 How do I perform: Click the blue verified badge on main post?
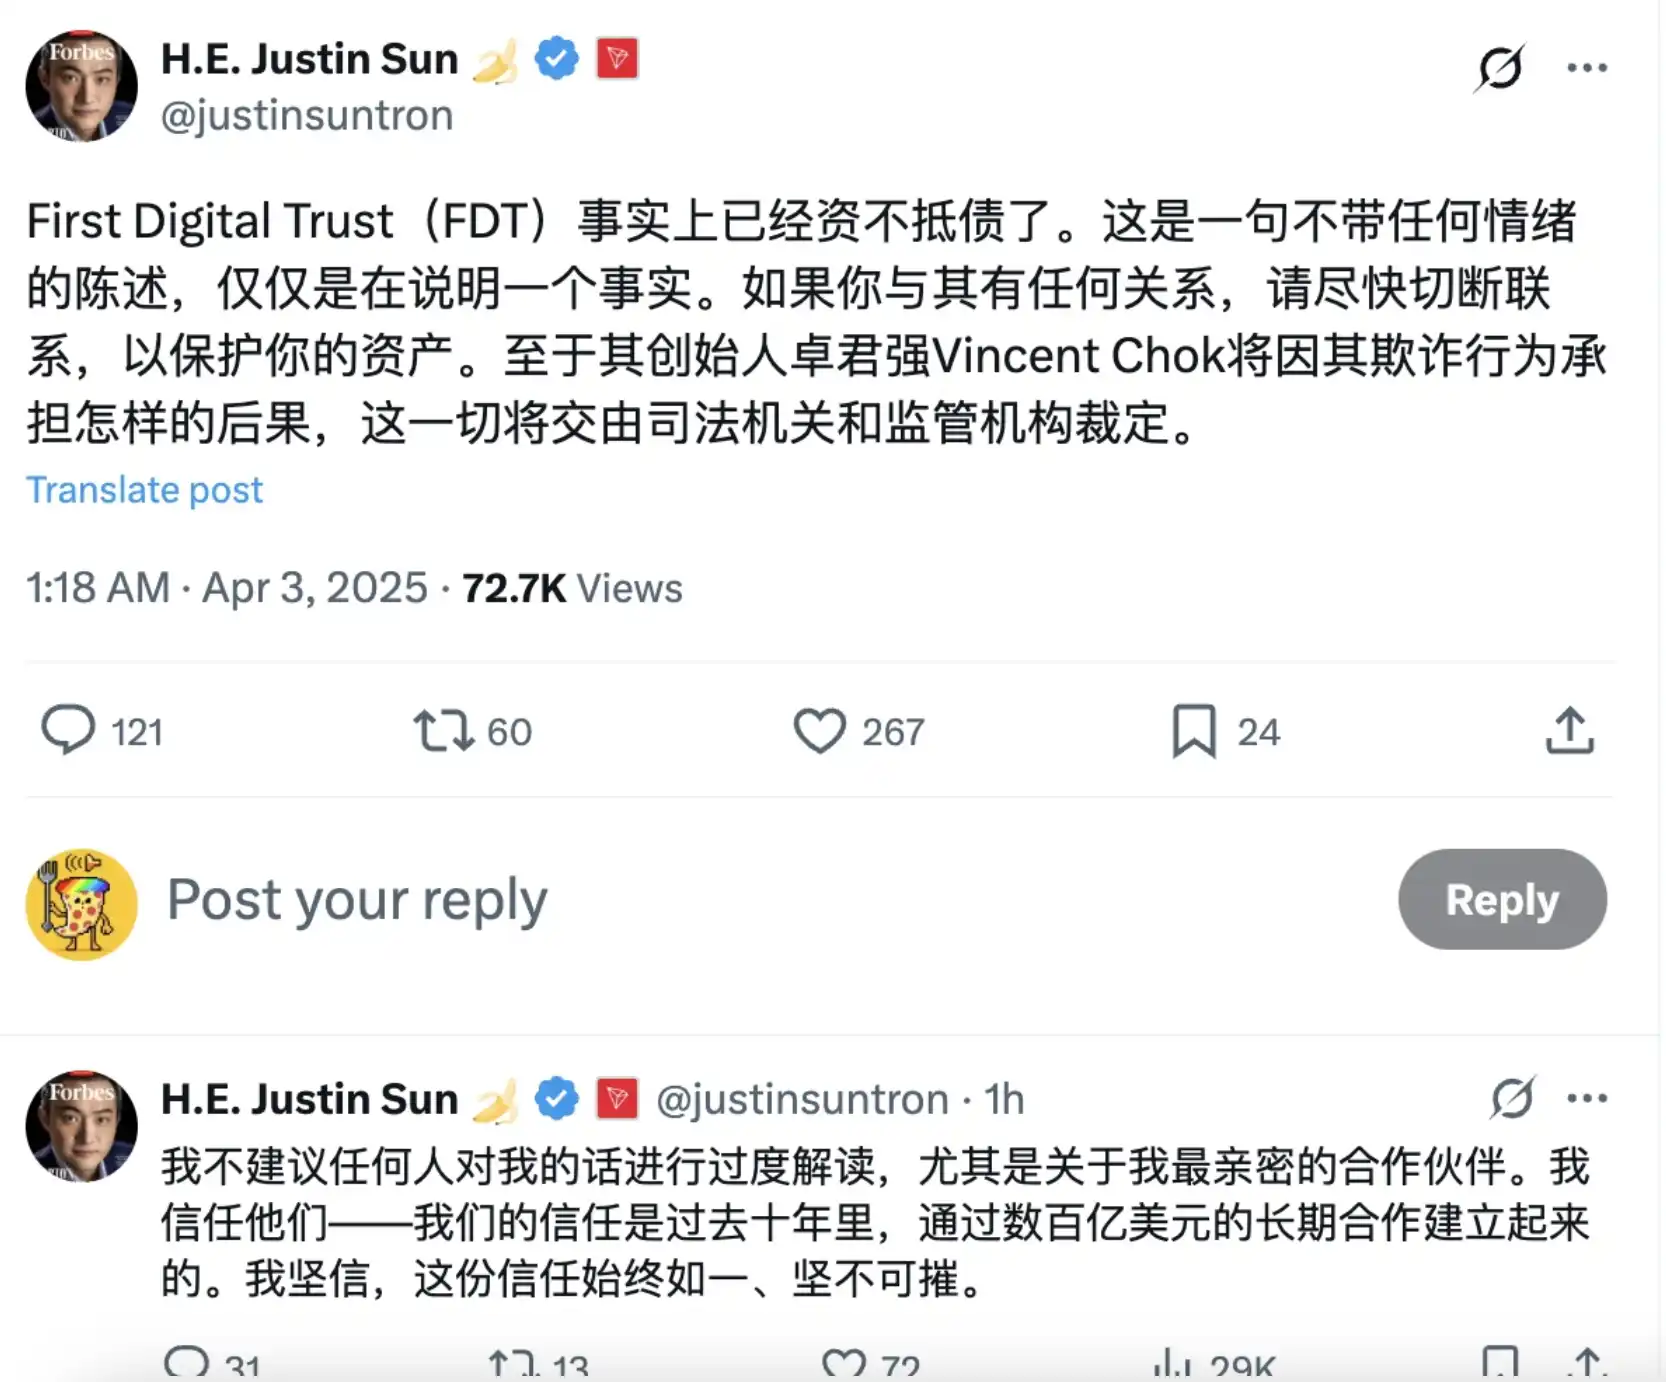point(557,58)
